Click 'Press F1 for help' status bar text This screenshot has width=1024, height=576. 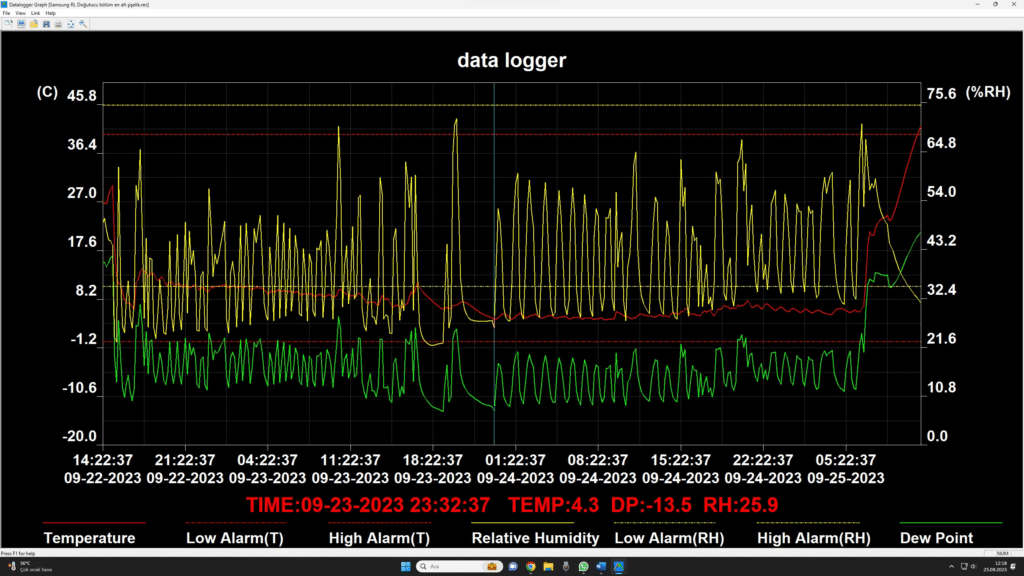(18, 553)
